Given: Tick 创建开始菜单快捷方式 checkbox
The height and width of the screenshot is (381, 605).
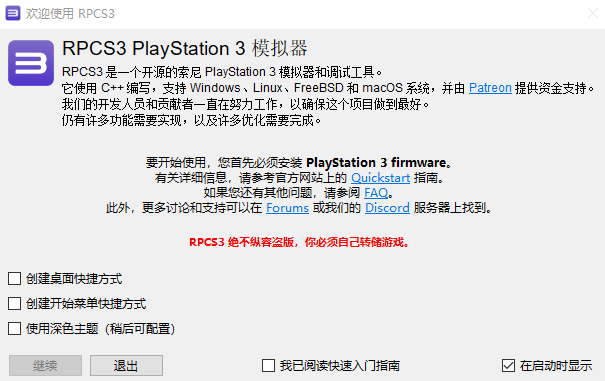Looking at the screenshot, I should click(15, 303).
